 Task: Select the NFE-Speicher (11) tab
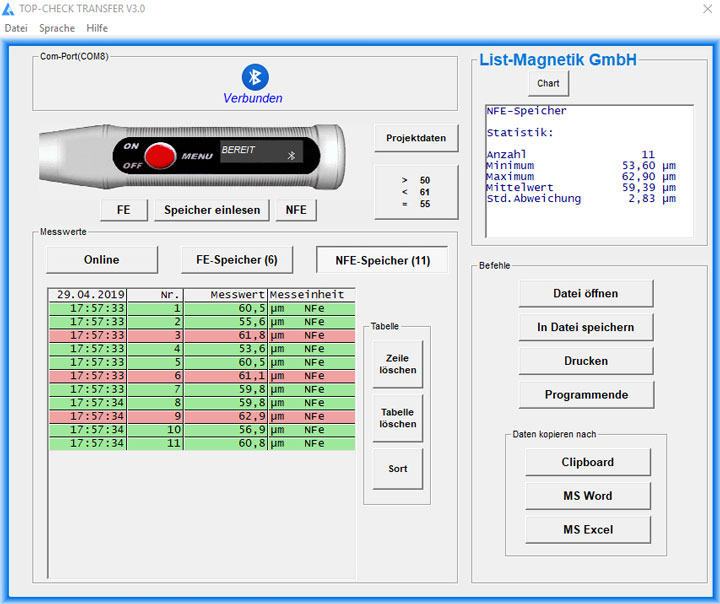382,260
